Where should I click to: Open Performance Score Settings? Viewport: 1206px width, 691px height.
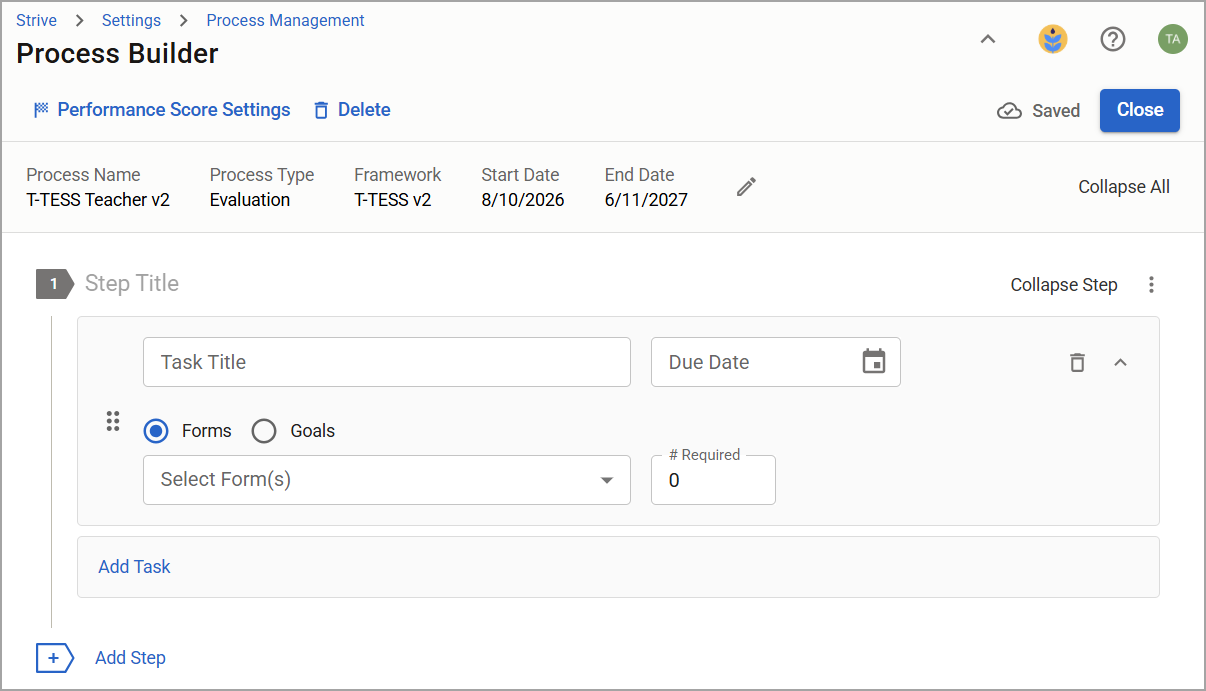coord(174,110)
